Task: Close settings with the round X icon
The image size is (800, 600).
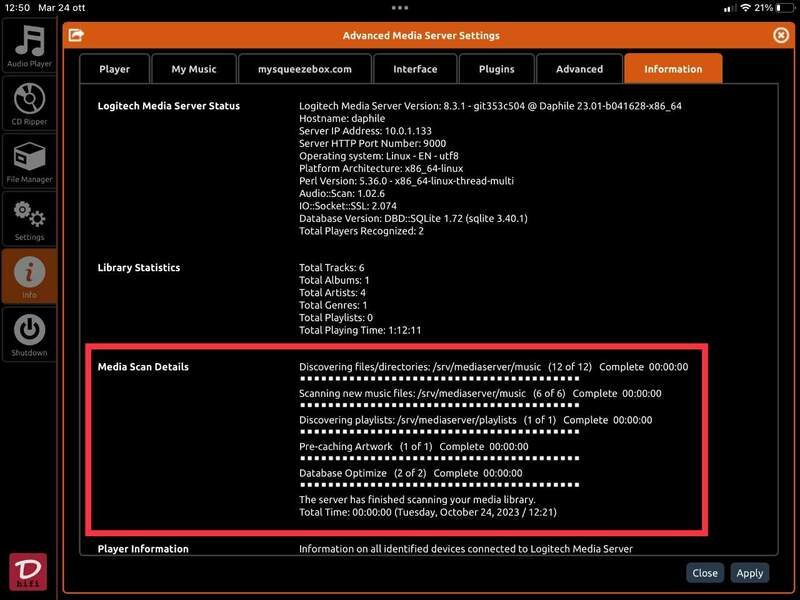Action: [781, 35]
